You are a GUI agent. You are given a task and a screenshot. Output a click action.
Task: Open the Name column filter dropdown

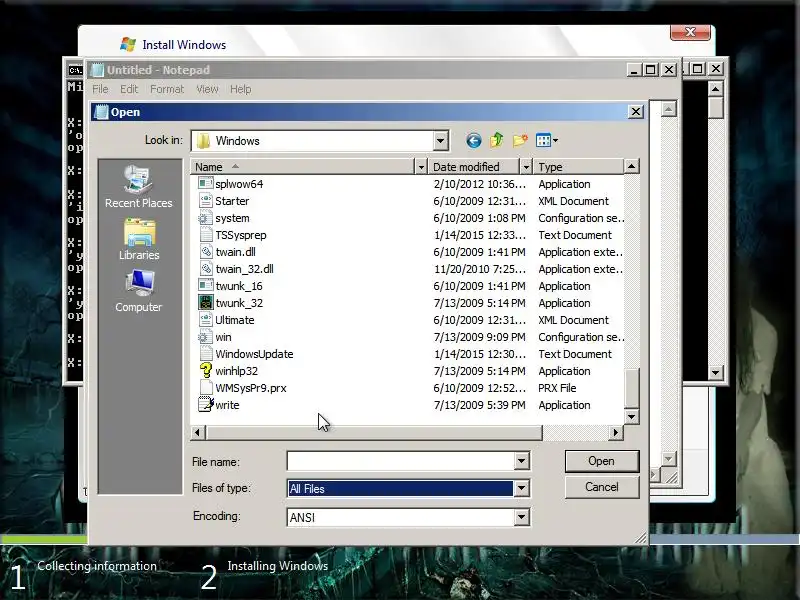click(421, 167)
